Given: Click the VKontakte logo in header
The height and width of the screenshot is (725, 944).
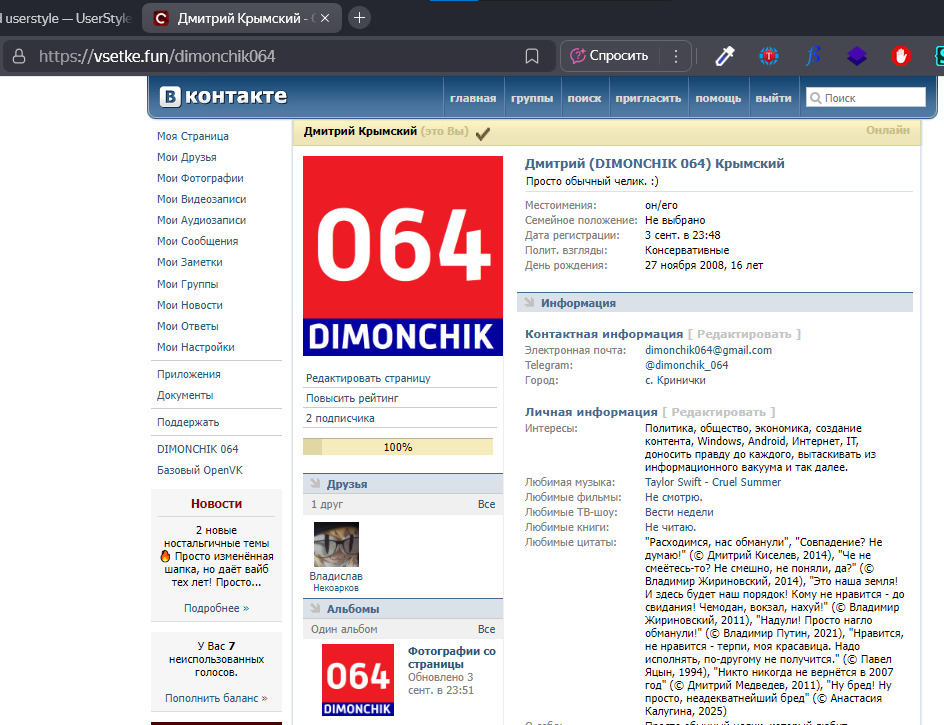Looking at the screenshot, I should [x=224, y=97].
